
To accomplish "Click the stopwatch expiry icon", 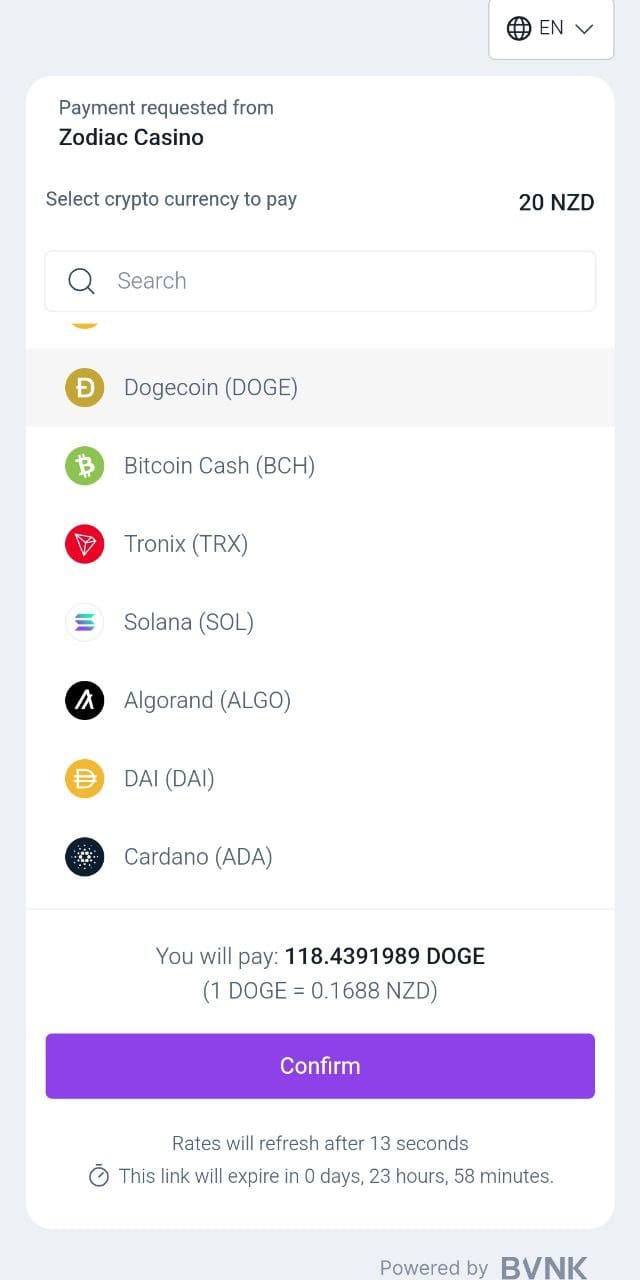I will coord(99,1177).
